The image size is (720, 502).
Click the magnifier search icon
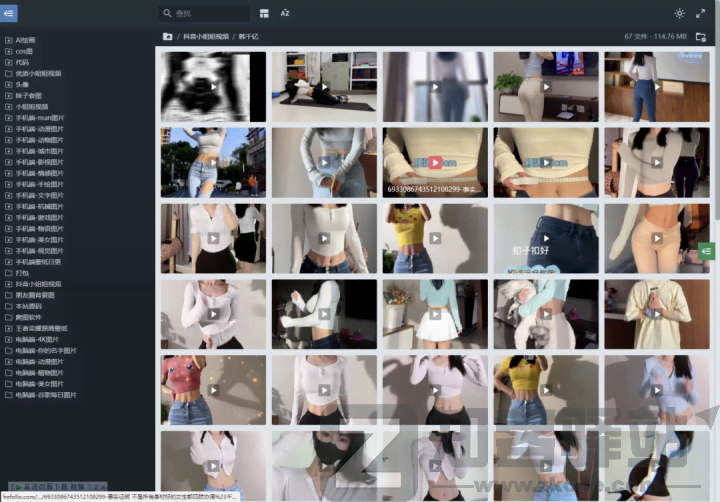[167, 14]
